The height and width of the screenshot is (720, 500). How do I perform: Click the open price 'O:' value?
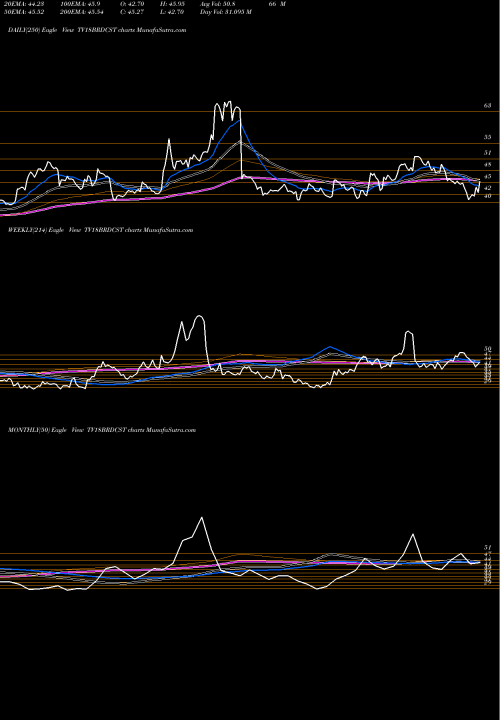click(x=131, y=4)
